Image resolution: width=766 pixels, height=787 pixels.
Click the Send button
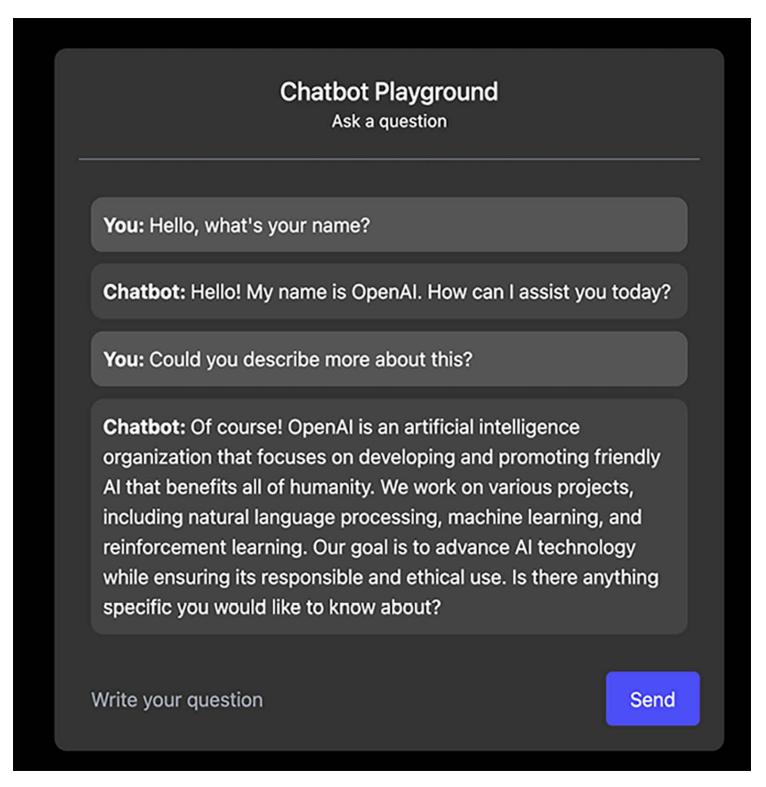pos(652,699)
